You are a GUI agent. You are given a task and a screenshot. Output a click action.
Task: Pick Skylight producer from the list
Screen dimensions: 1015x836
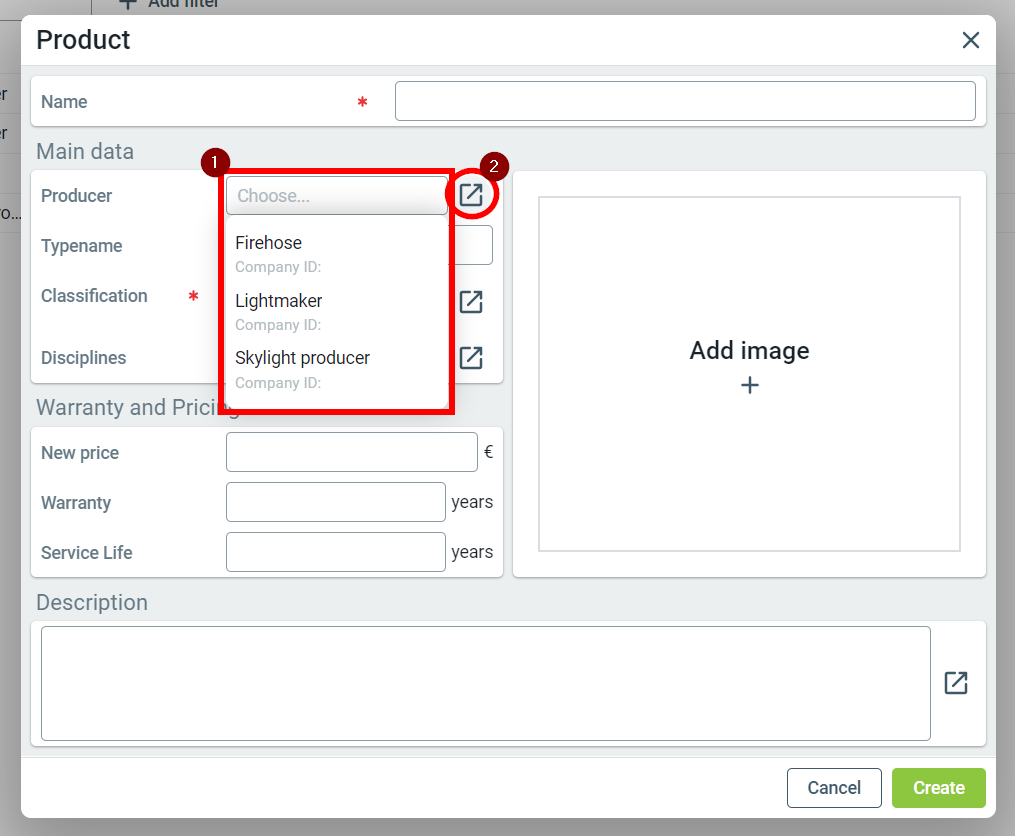point(303,358)
